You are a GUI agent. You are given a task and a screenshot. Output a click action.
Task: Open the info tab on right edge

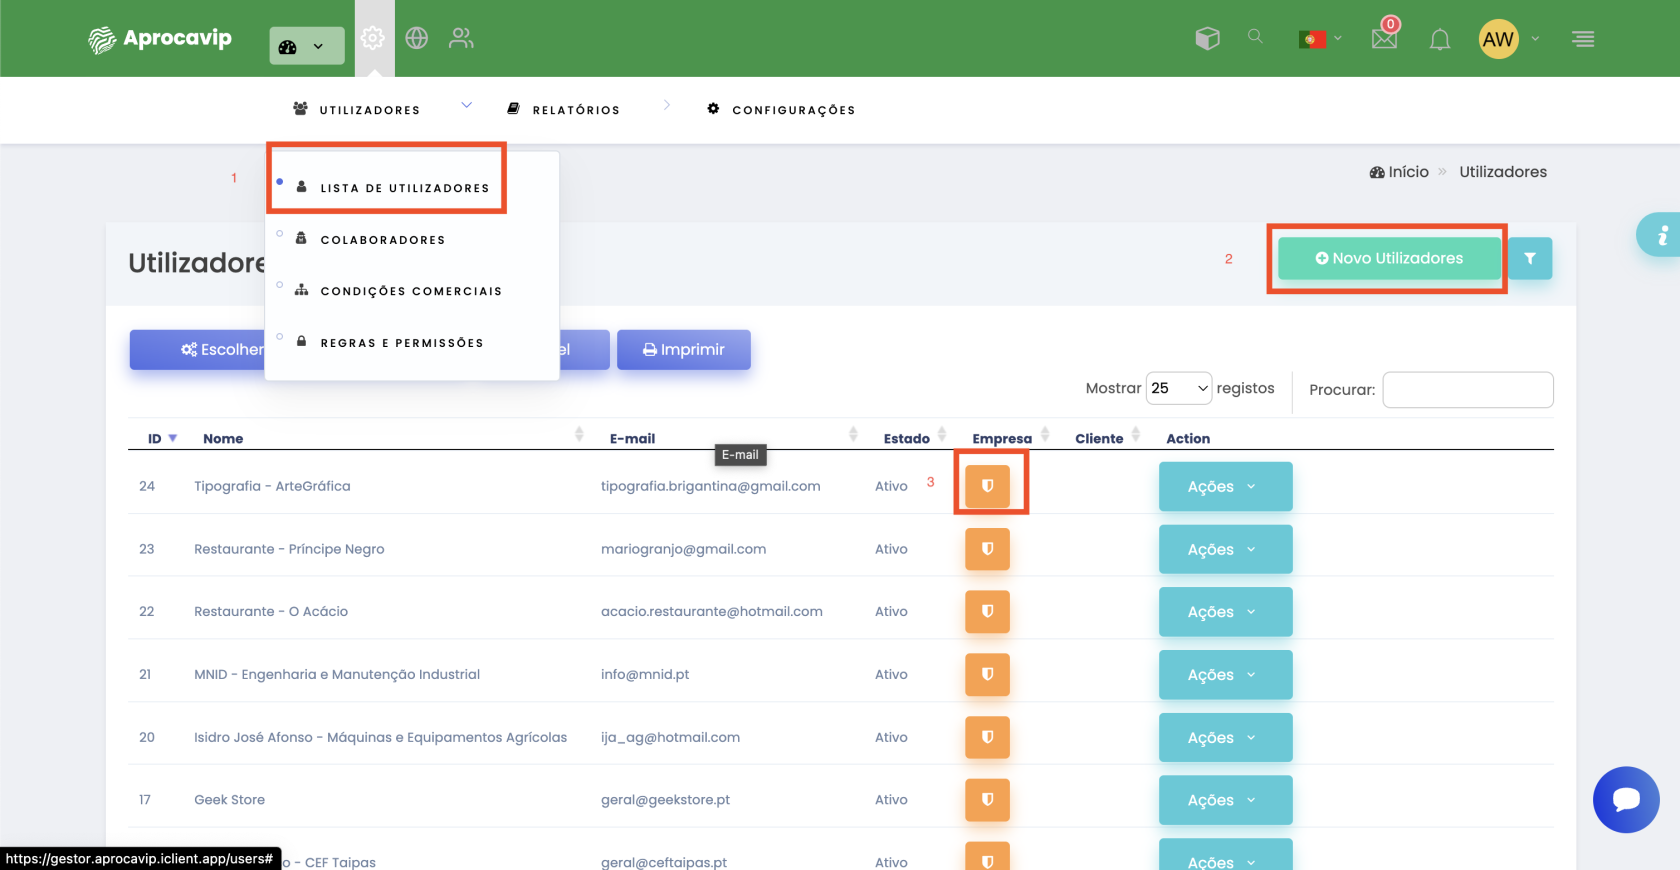1659,235
